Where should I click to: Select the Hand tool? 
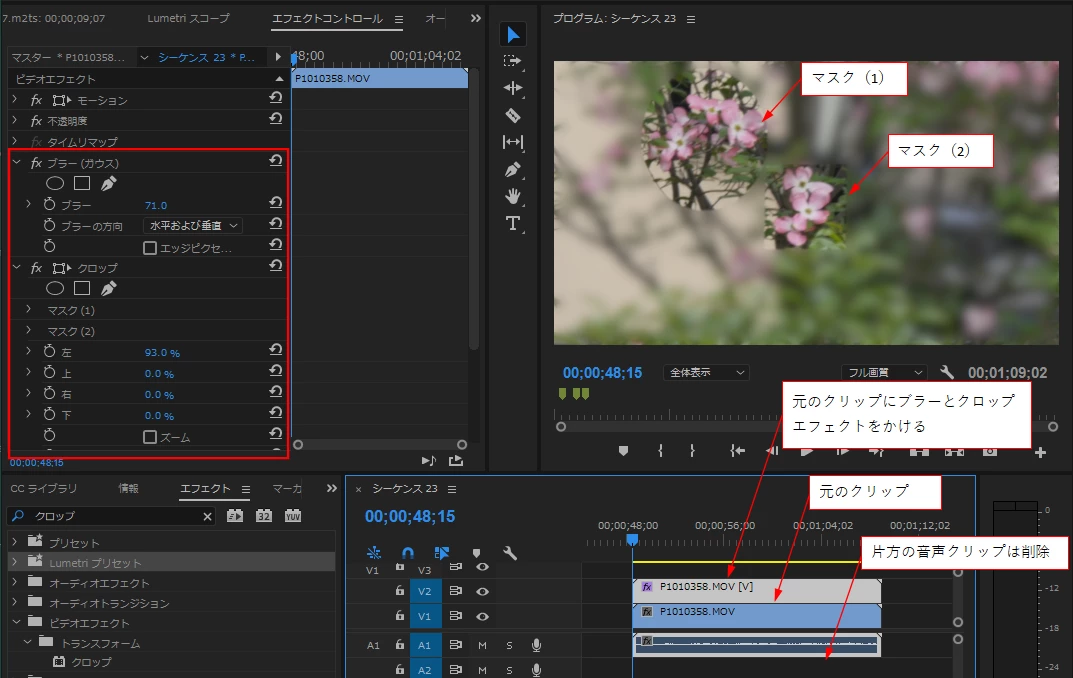tap(513, 196)
